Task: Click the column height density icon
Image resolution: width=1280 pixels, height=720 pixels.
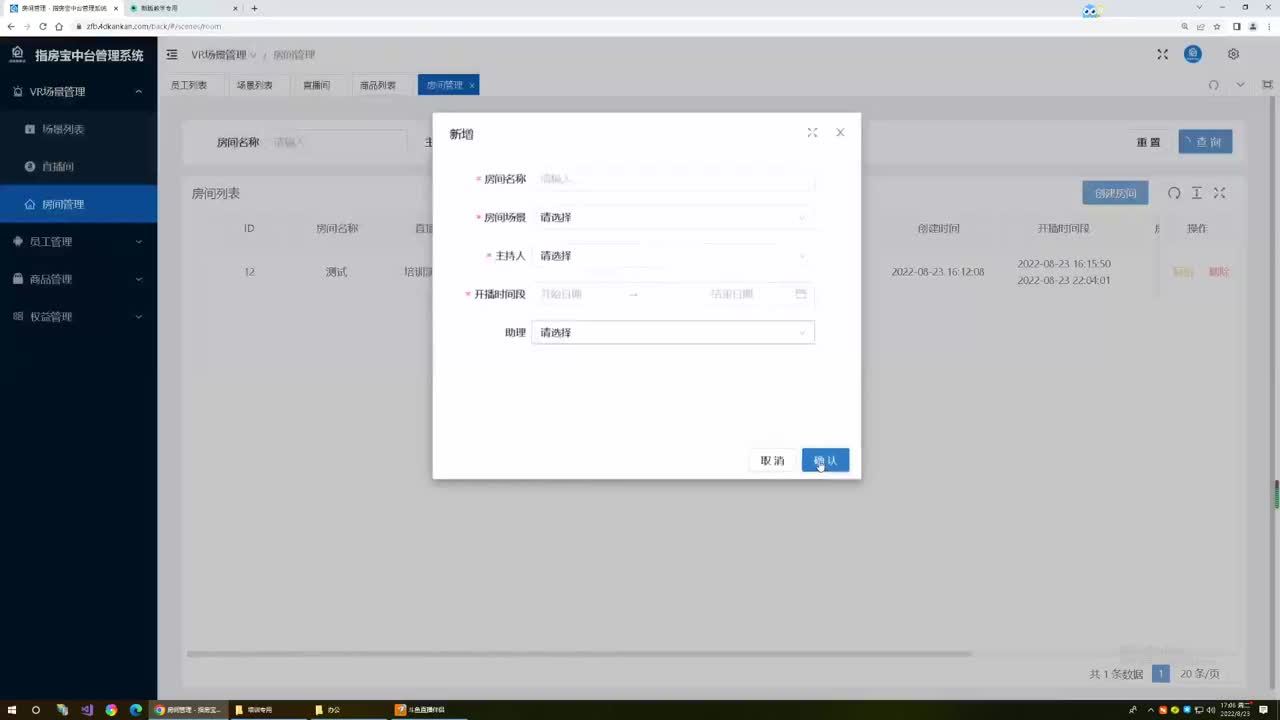Action: tap(1196, 193)
